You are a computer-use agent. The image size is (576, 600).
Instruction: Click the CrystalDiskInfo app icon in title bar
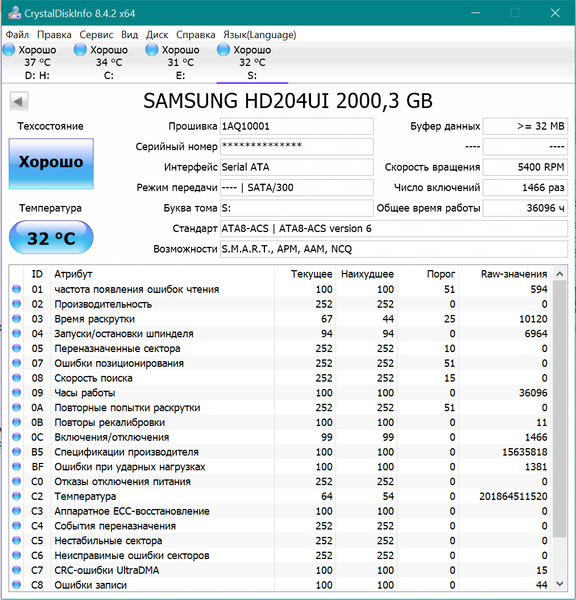[15, 13]
